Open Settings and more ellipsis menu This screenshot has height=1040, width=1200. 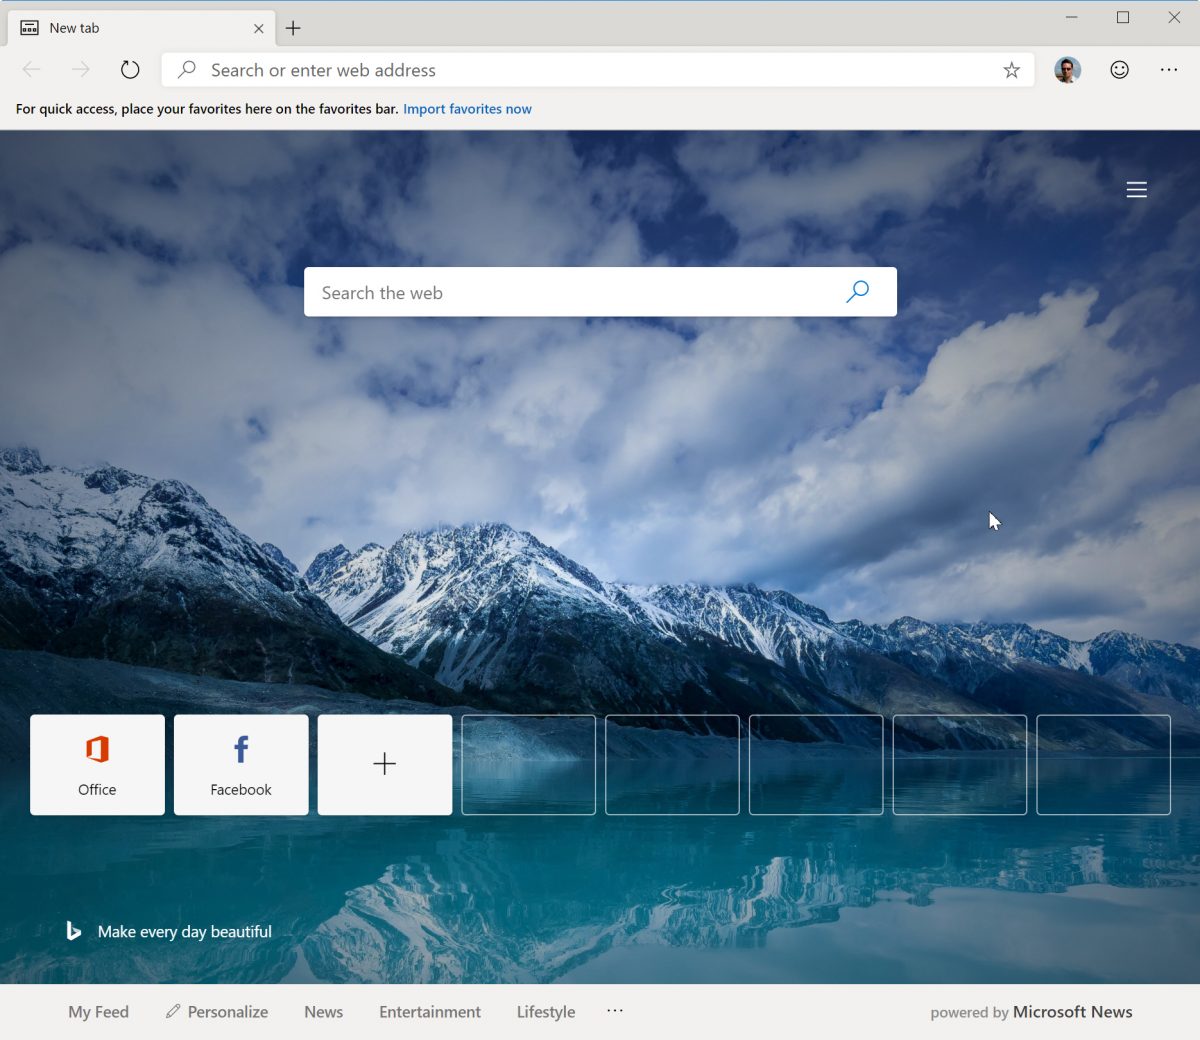pos(1169,70)
